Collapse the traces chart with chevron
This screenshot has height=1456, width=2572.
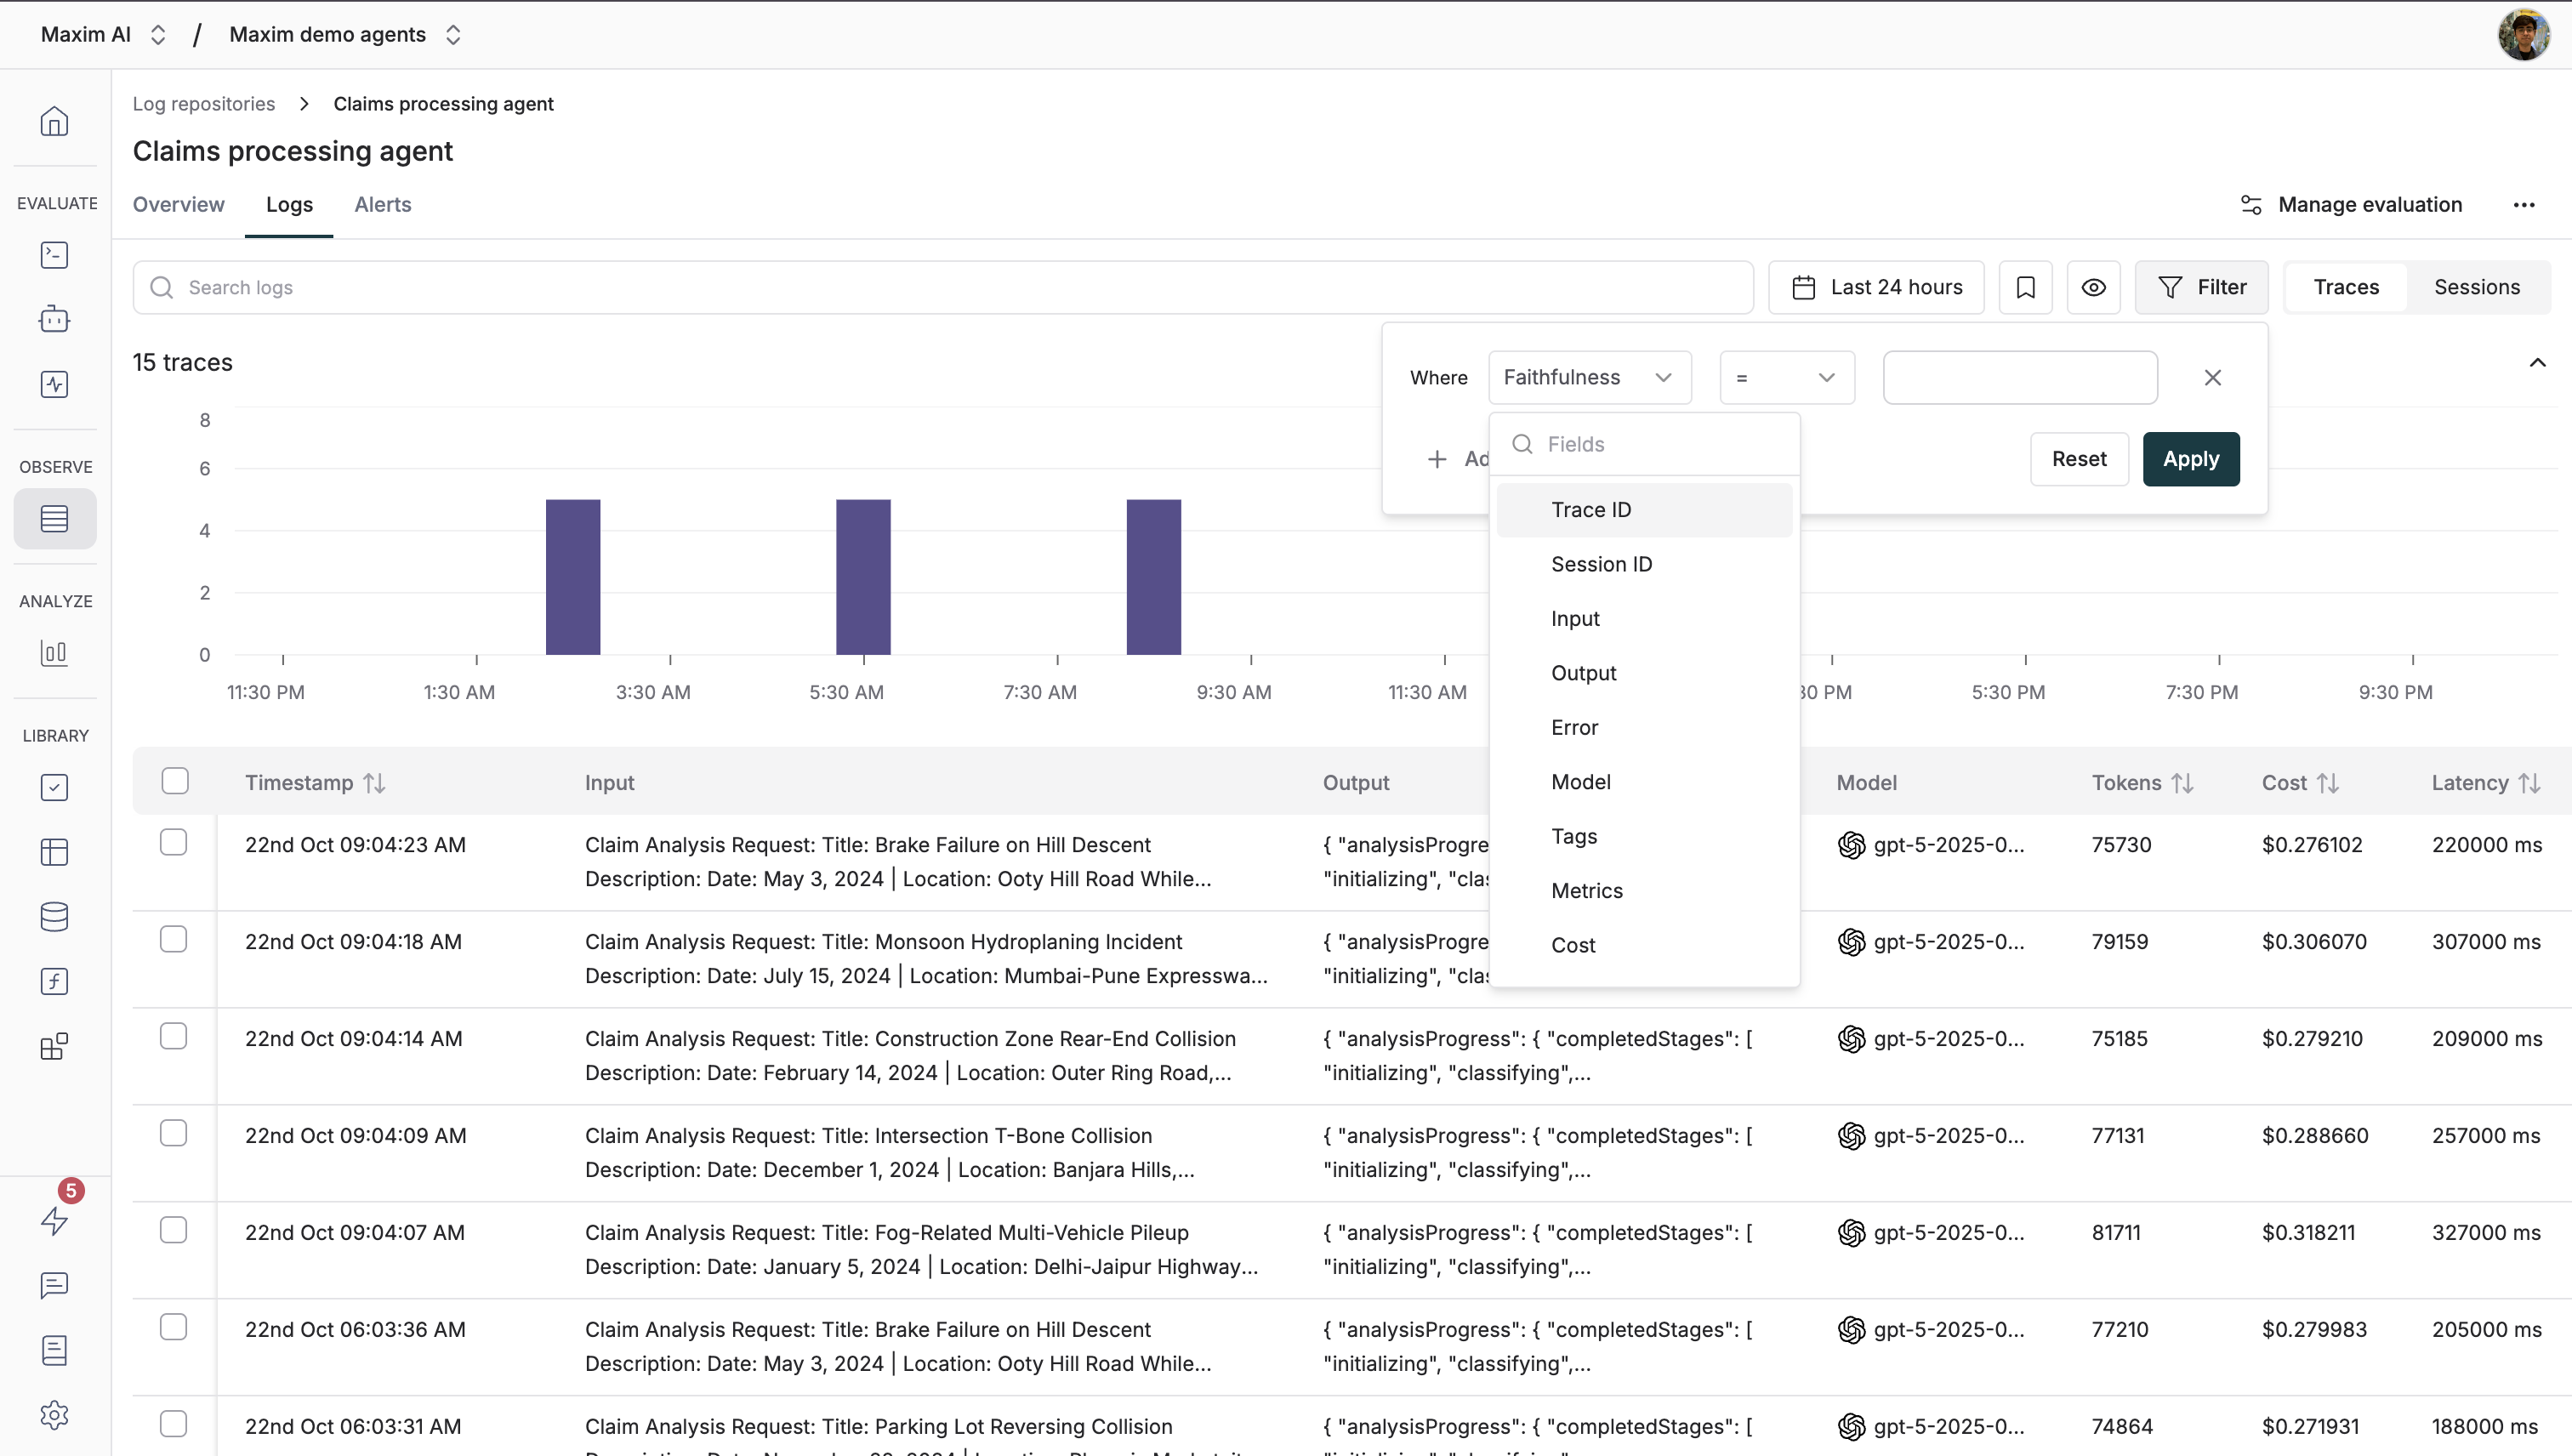pyautogui.click(x=2537, y=362)
